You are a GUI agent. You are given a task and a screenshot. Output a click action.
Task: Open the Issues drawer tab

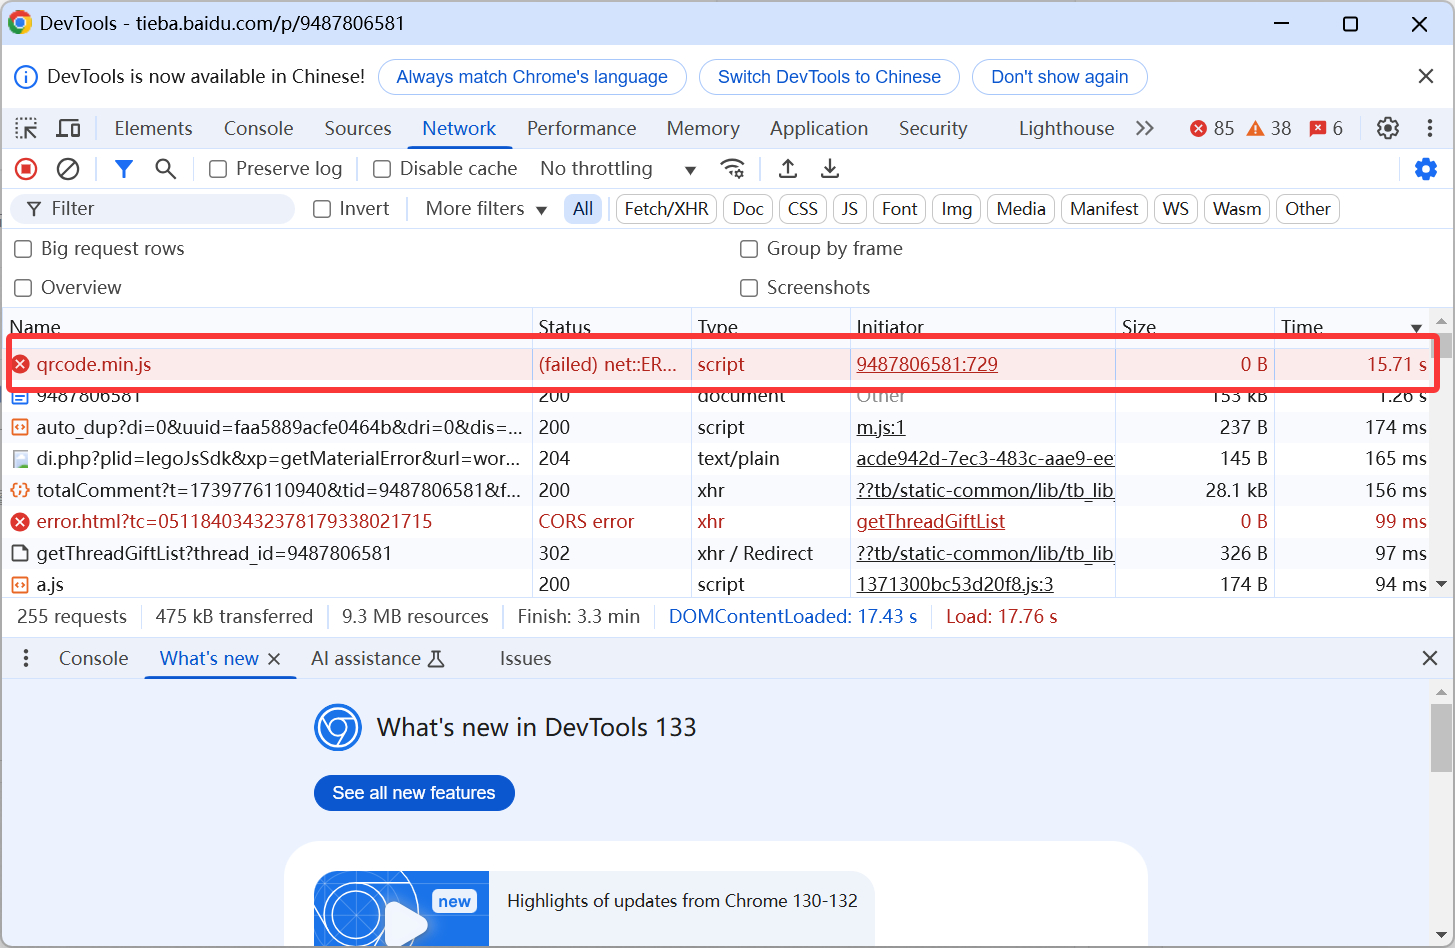coord(525,658)
